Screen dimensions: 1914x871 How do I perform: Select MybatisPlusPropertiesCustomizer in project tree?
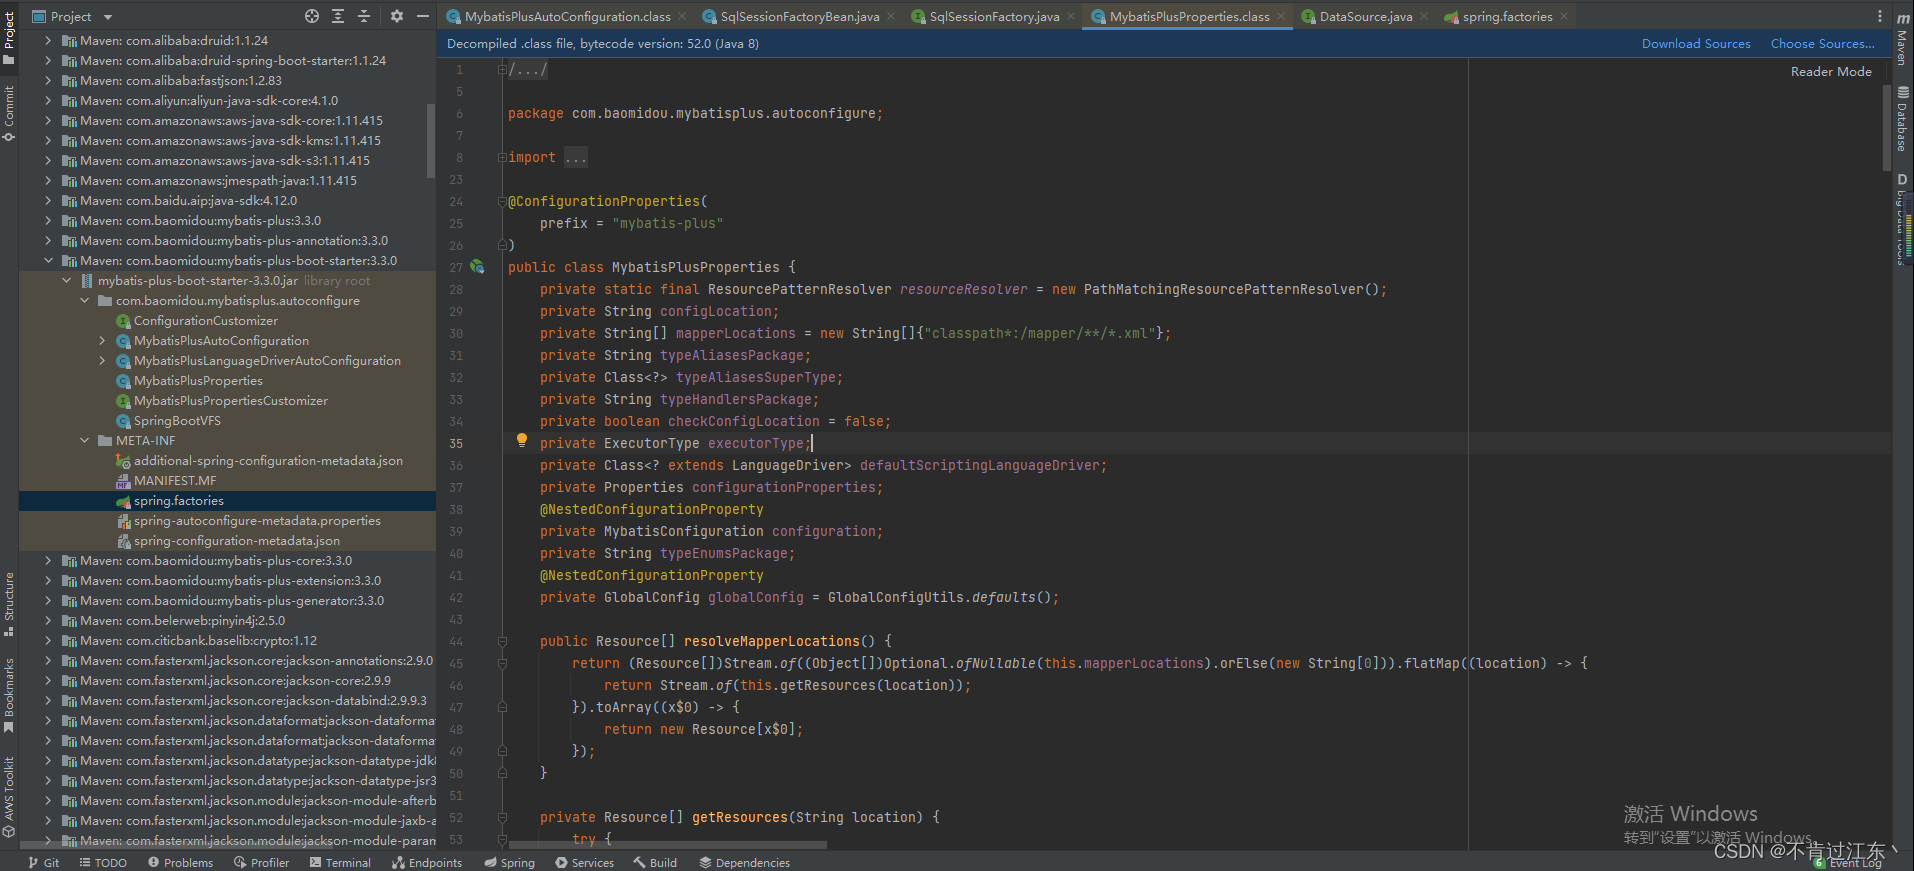click(x=231, y=400)
